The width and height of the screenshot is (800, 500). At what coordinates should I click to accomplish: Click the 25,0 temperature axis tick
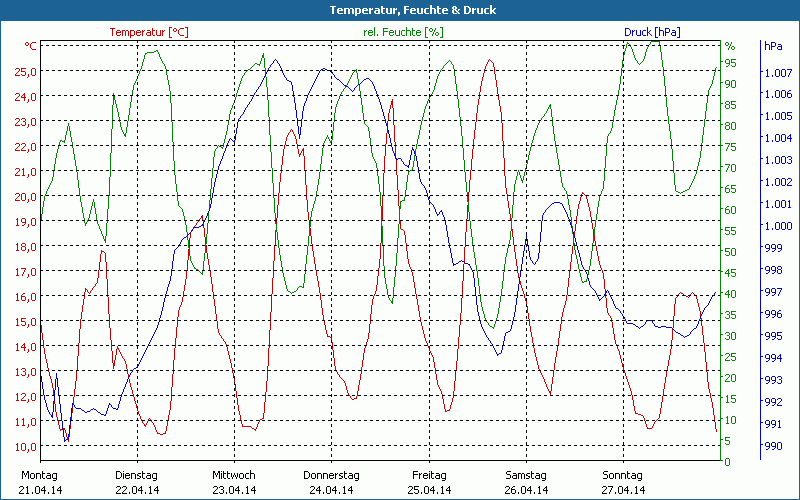[x=26, y=72]
